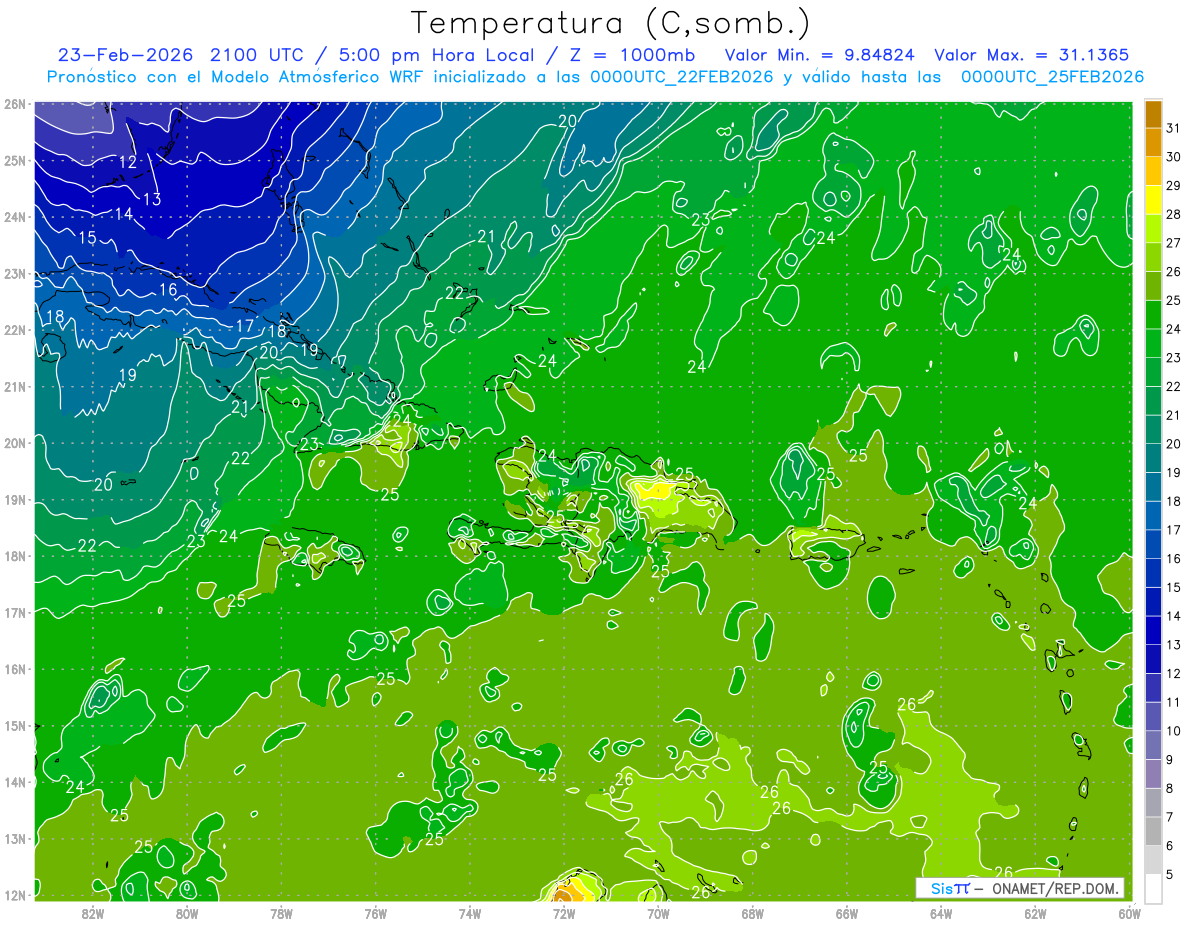This screenshot has height=927, width=1200.
Task: Click the '0000UTC_25FEB2026' valid-until time
Action: click(x=1052, y=77)
